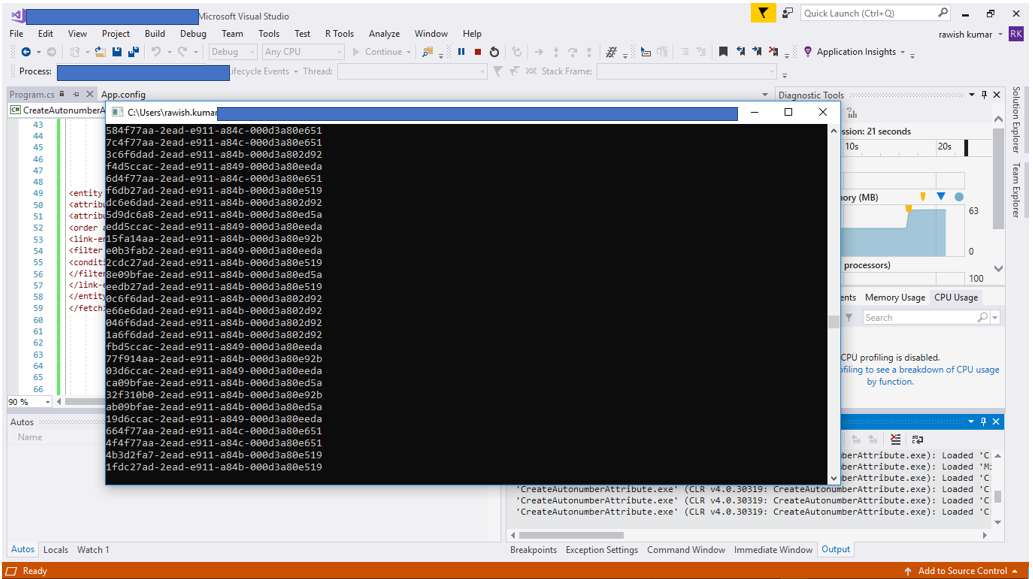Click the Stop Debugging red square icon
Screen dimensions: 1033x579
tap(478, 52)
